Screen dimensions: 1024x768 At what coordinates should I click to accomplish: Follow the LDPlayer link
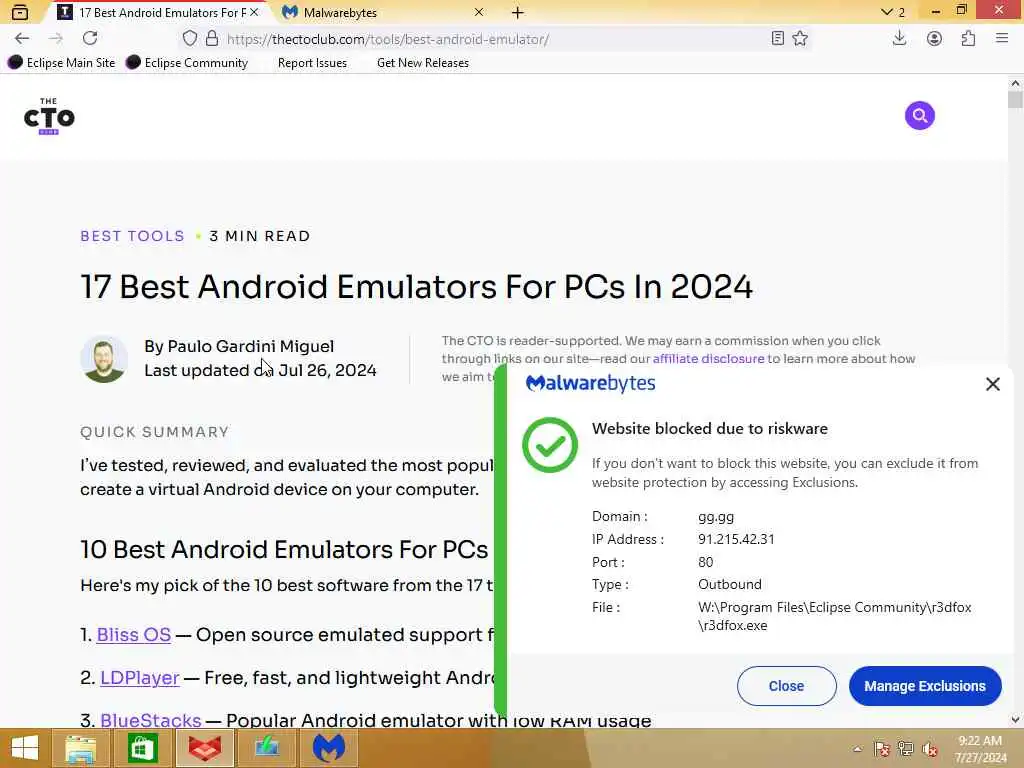[x=140, y=678]
